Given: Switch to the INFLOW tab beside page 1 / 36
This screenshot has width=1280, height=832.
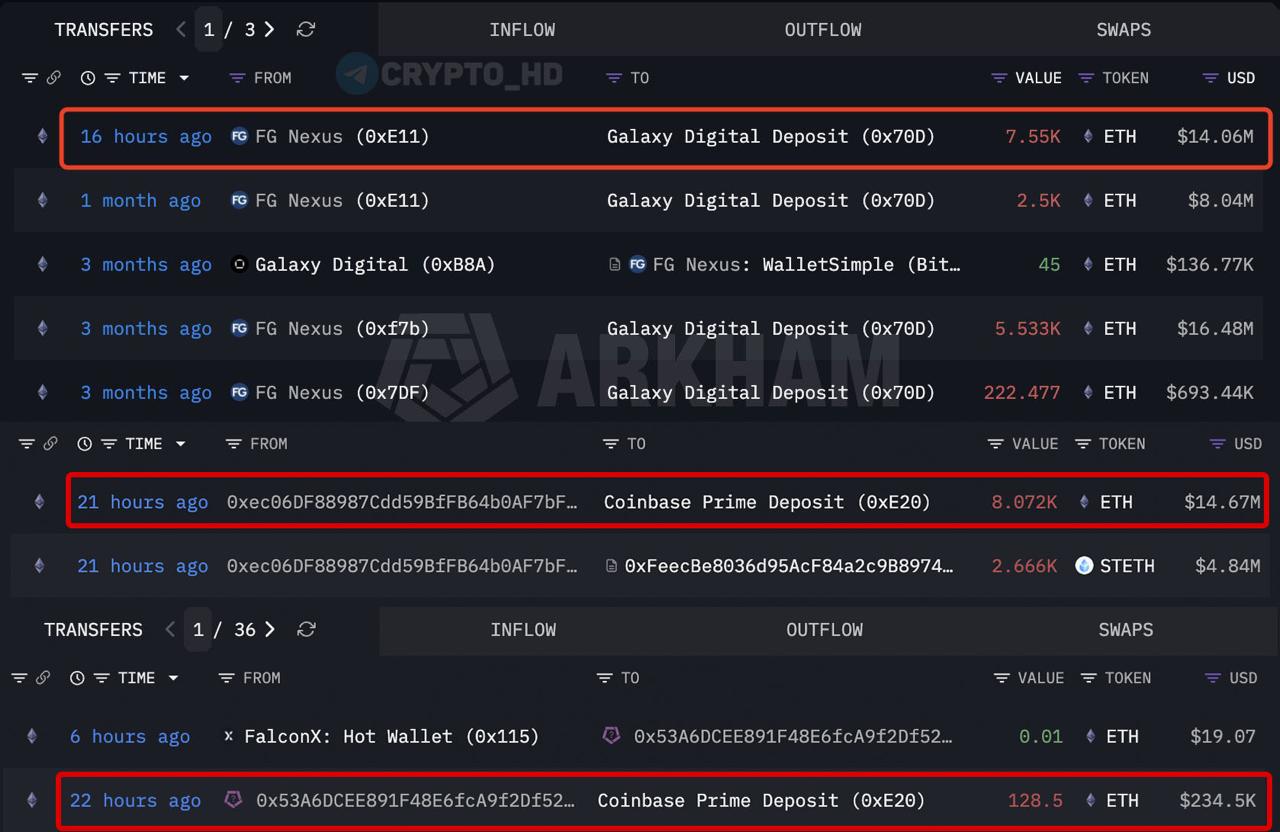Looking at the screenshot, I should pos(523,629).
